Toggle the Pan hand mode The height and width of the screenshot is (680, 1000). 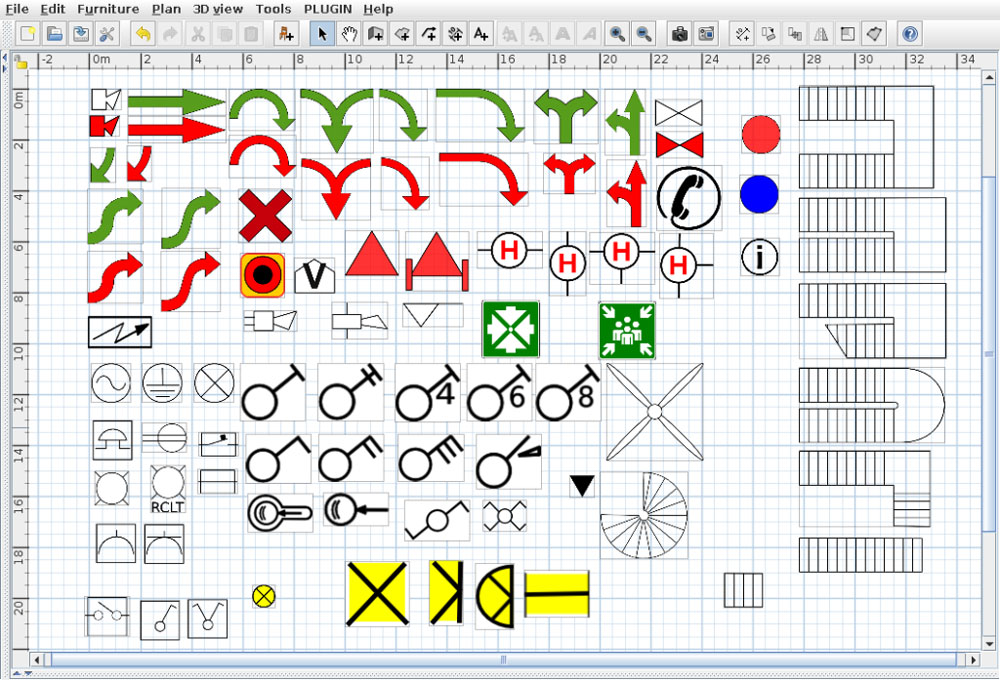[349, 34]
